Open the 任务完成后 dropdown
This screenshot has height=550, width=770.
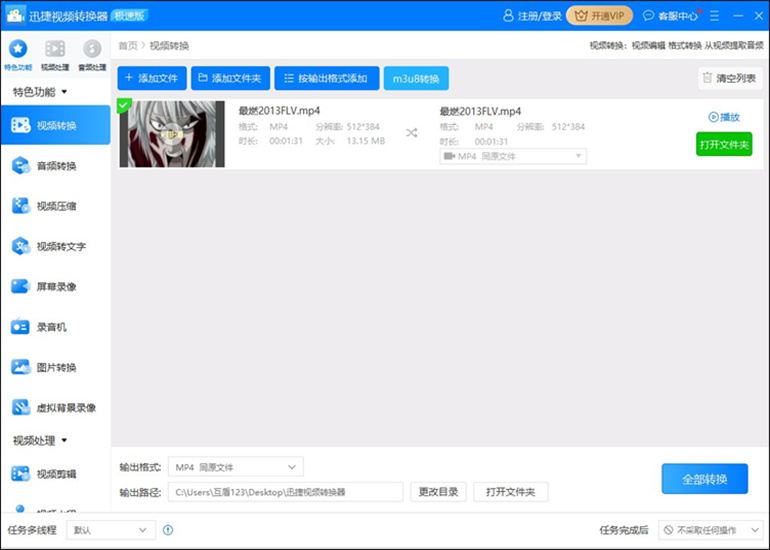[x=710, y=530]
